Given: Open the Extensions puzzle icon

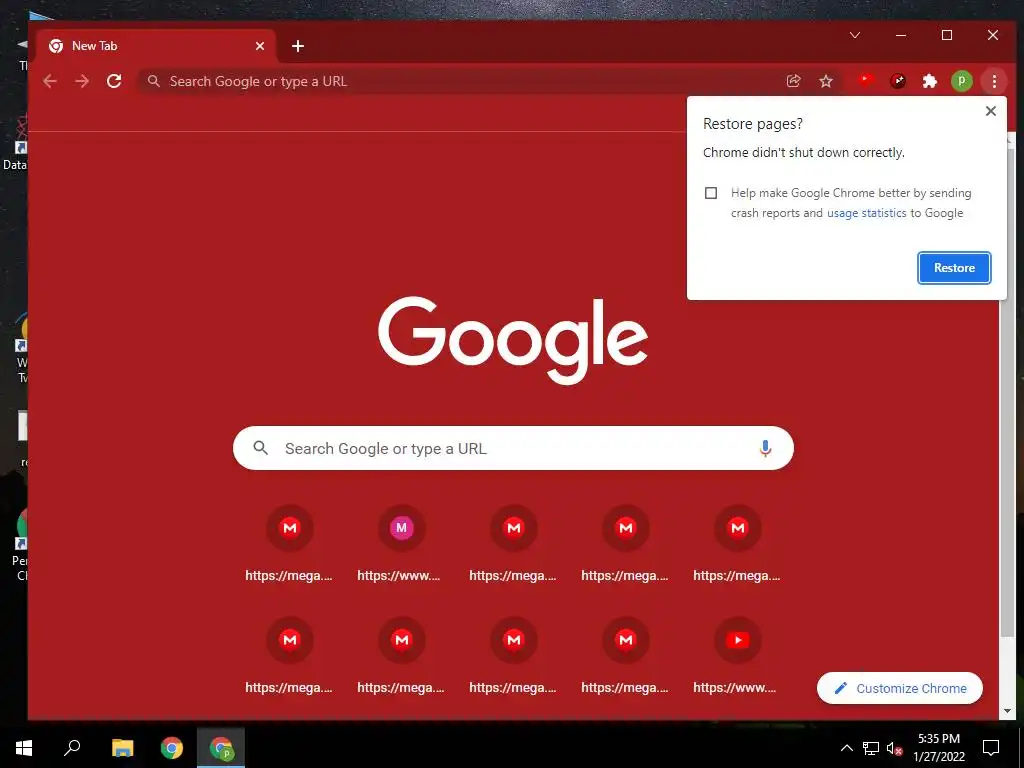Looking at the screenshot, I should (x=929, y=81).
